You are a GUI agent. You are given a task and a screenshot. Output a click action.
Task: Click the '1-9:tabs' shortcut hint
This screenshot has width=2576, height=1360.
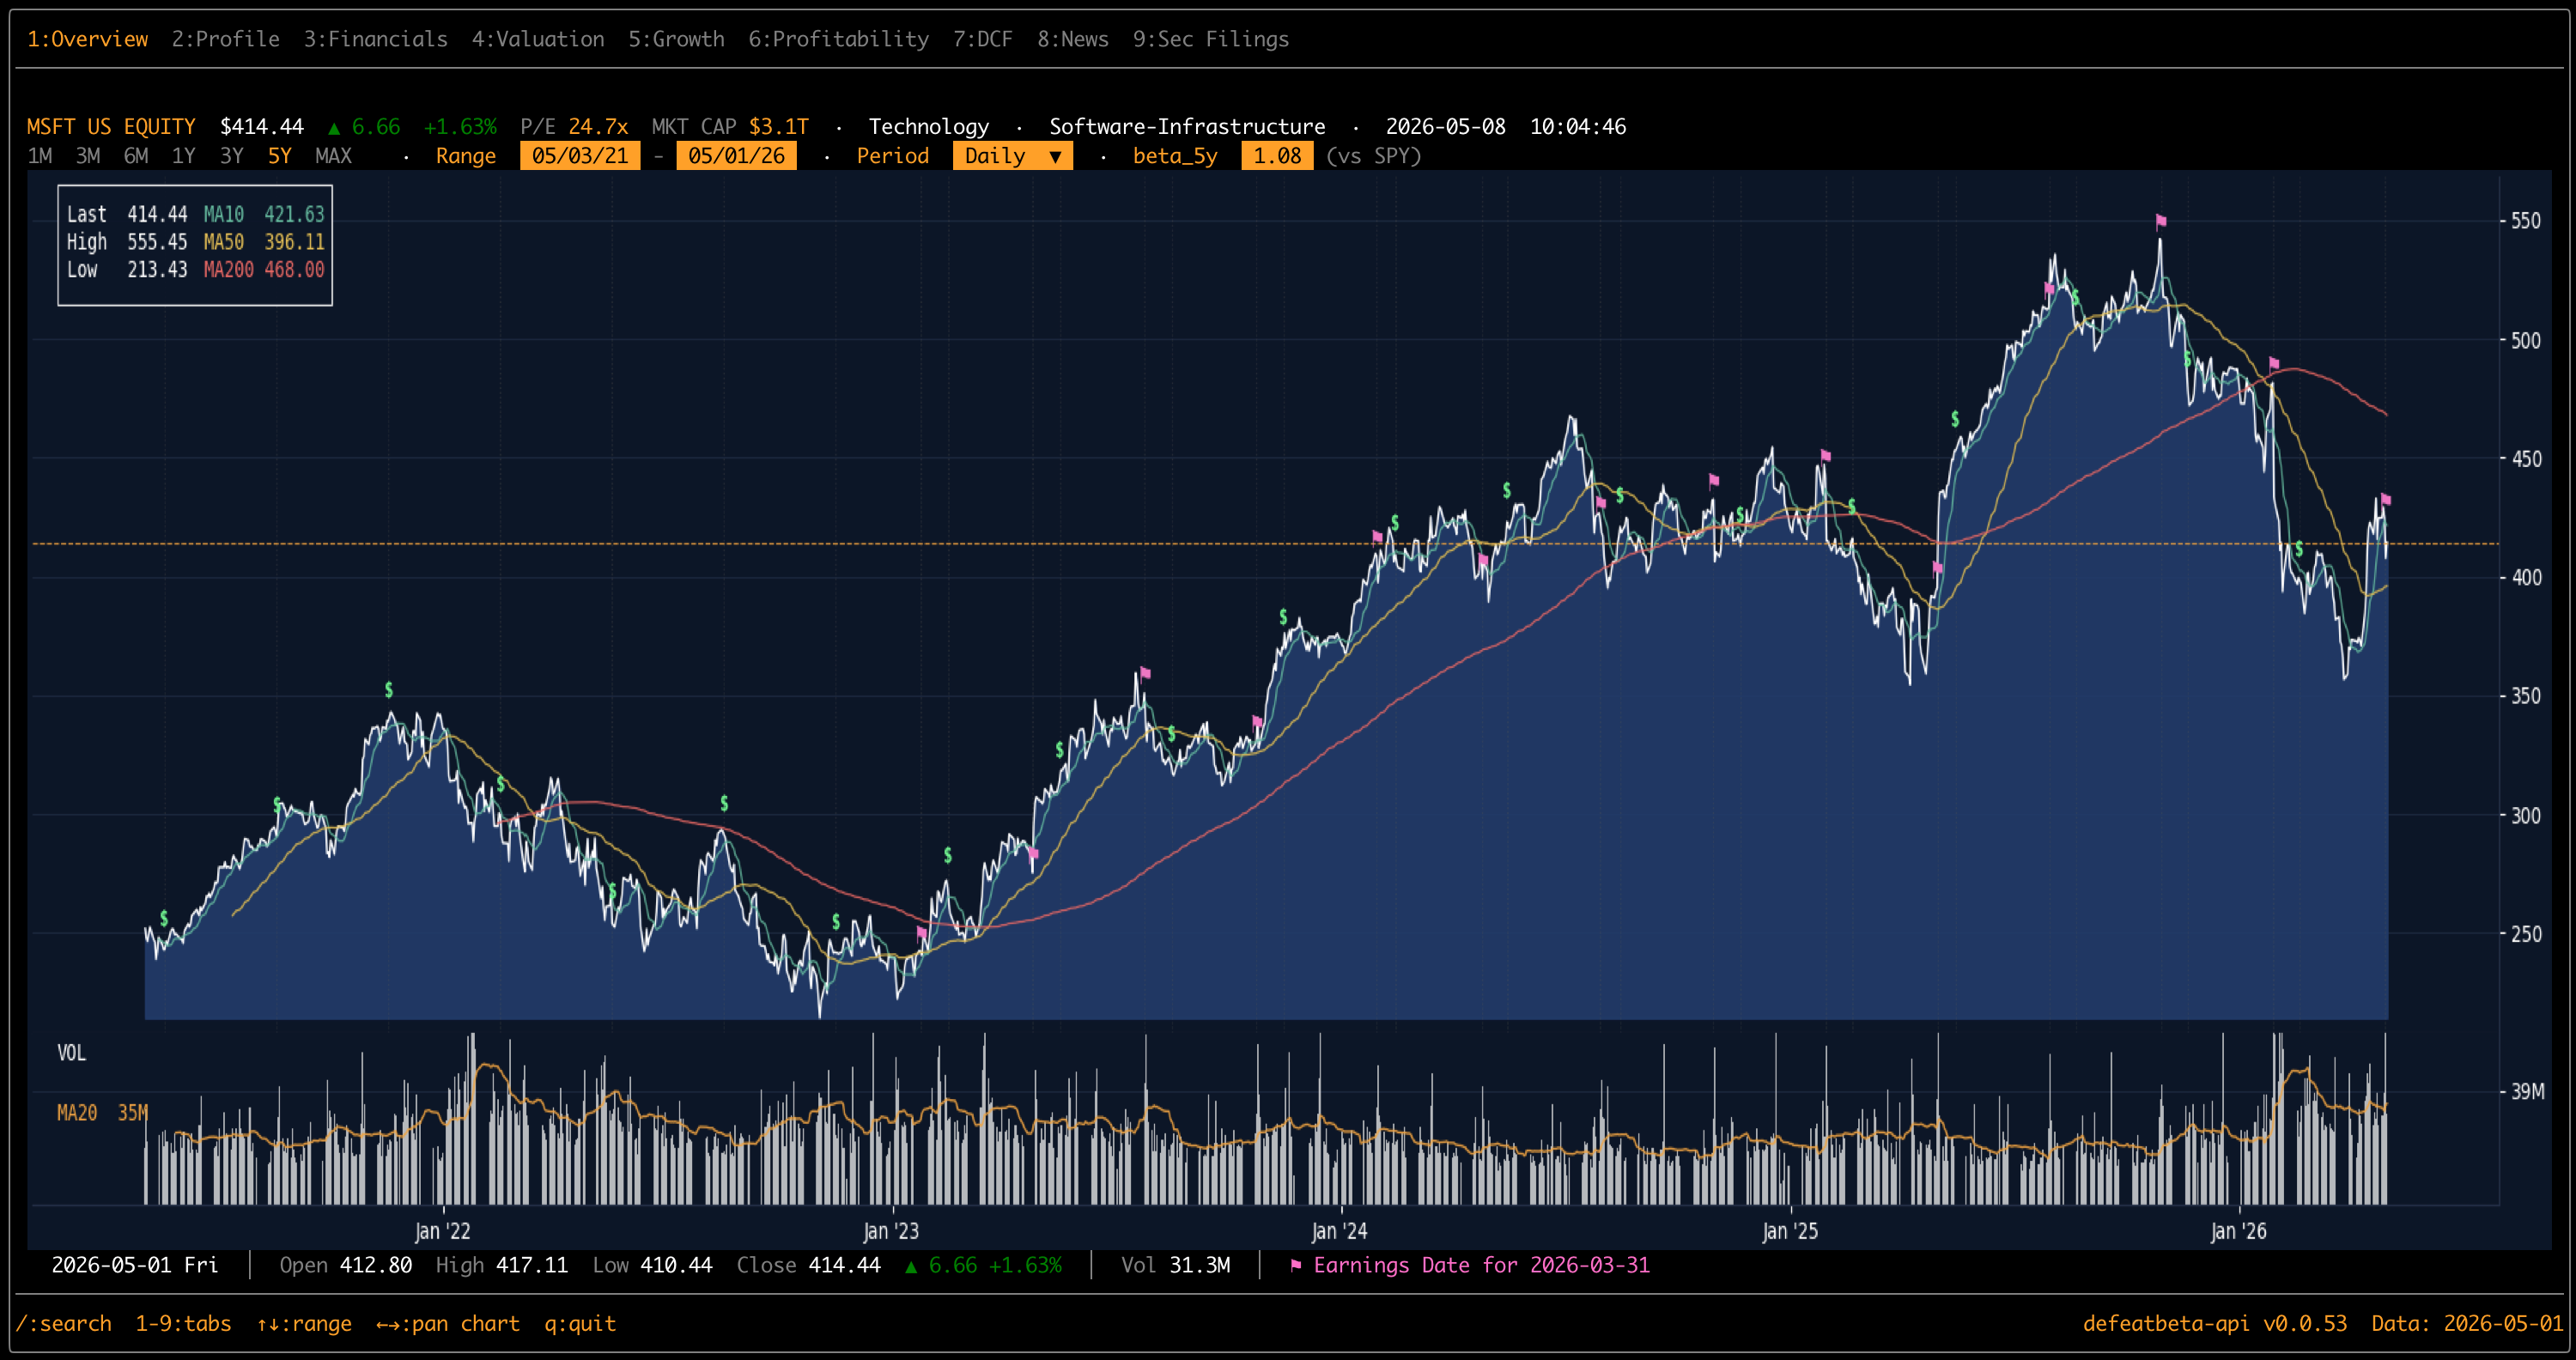click(183, 1323)
